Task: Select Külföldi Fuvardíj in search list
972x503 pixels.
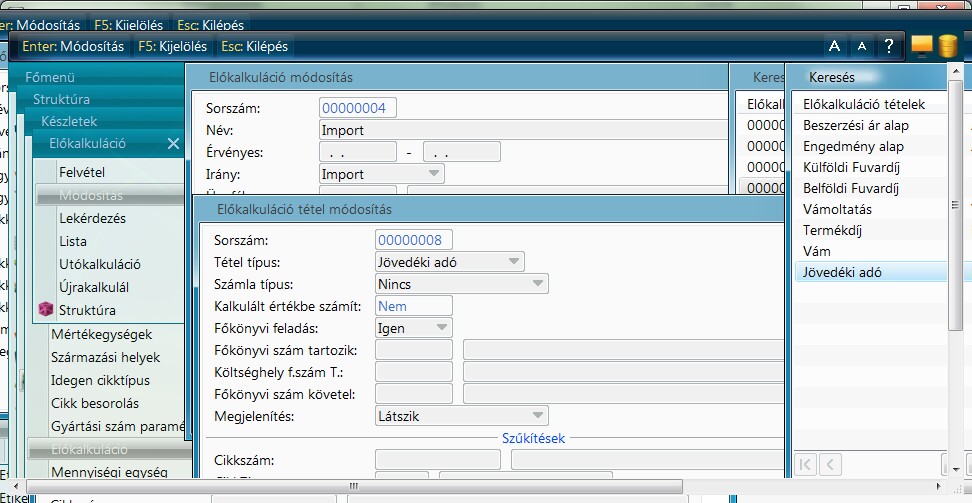Action: pos(851,167)
